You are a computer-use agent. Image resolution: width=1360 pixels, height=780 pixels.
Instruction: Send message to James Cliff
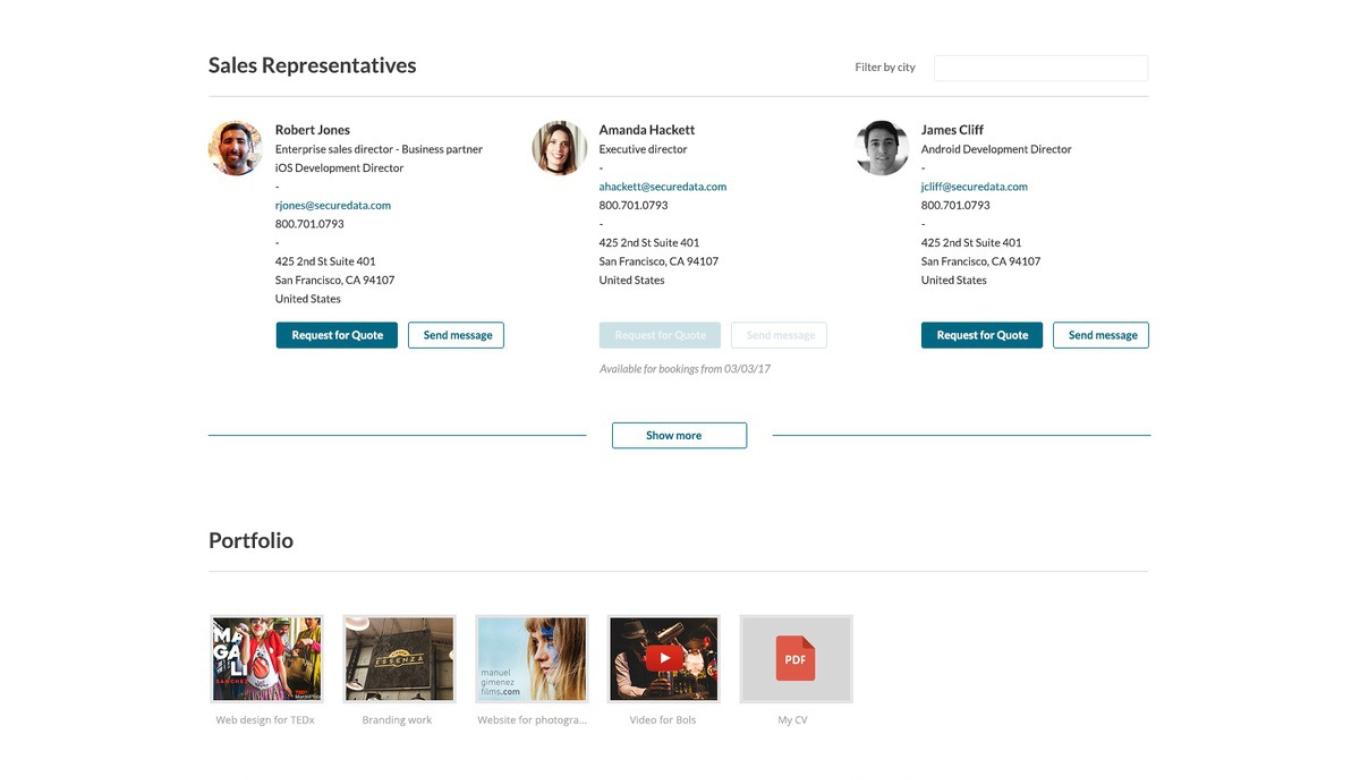[1101, 335]
